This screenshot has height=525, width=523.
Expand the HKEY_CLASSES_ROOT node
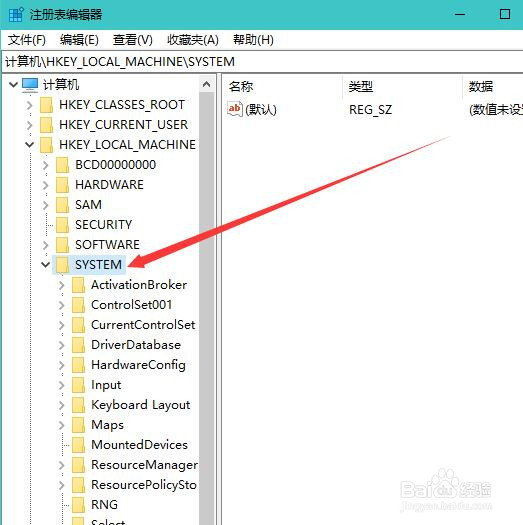click(29, 105)
